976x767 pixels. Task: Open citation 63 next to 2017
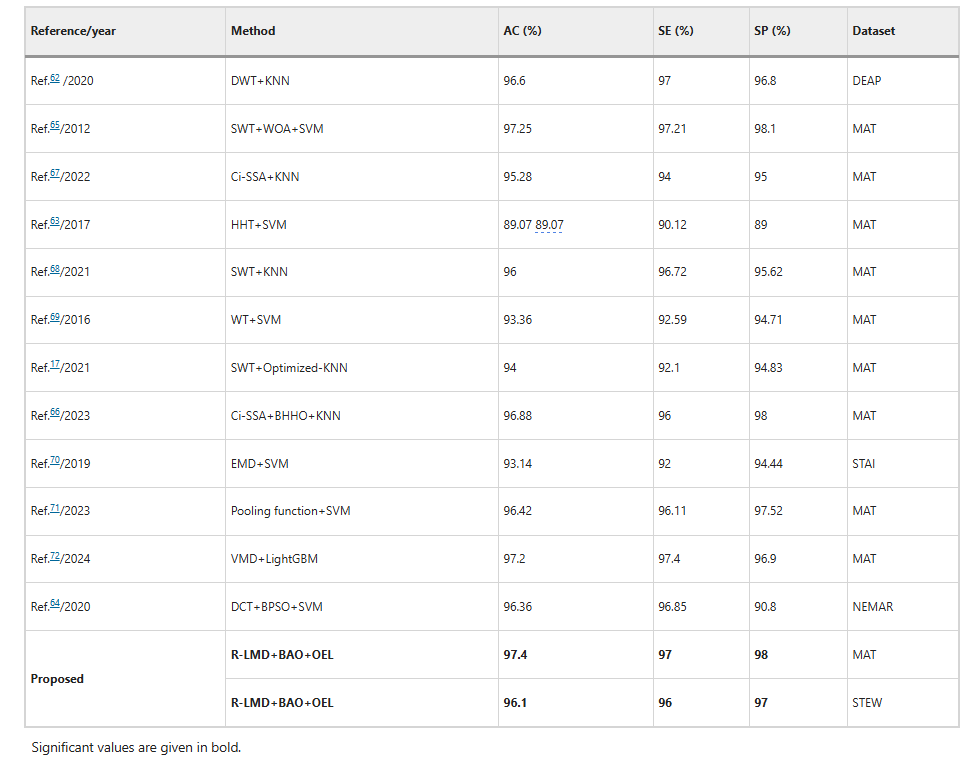(55, 222)
